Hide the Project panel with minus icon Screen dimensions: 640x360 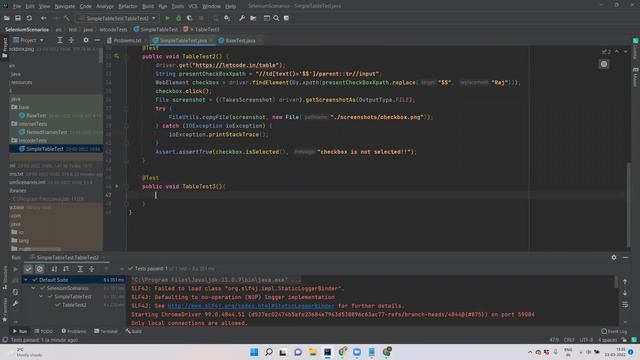pyautogui.click(x=97, y=40)
